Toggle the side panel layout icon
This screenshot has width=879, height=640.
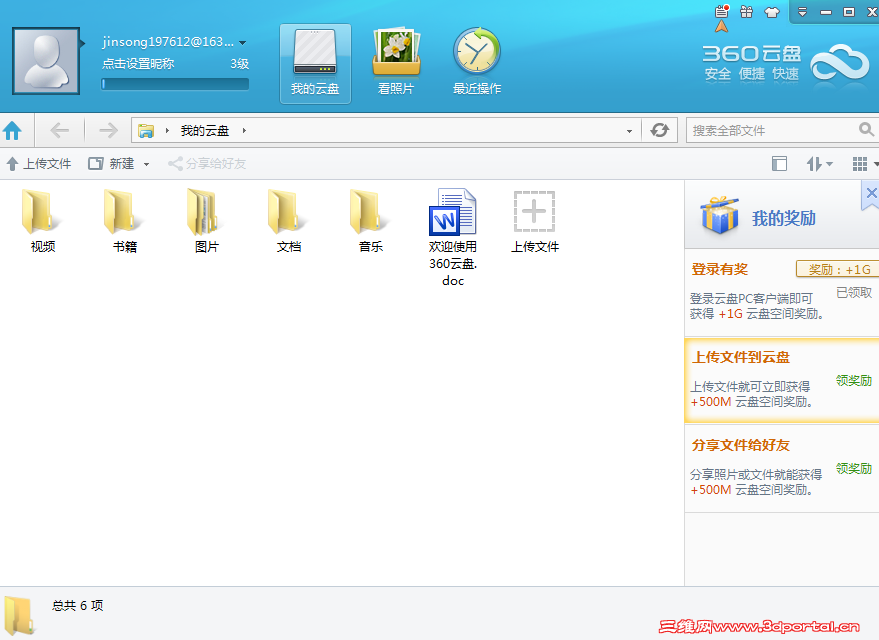[779, 164]
